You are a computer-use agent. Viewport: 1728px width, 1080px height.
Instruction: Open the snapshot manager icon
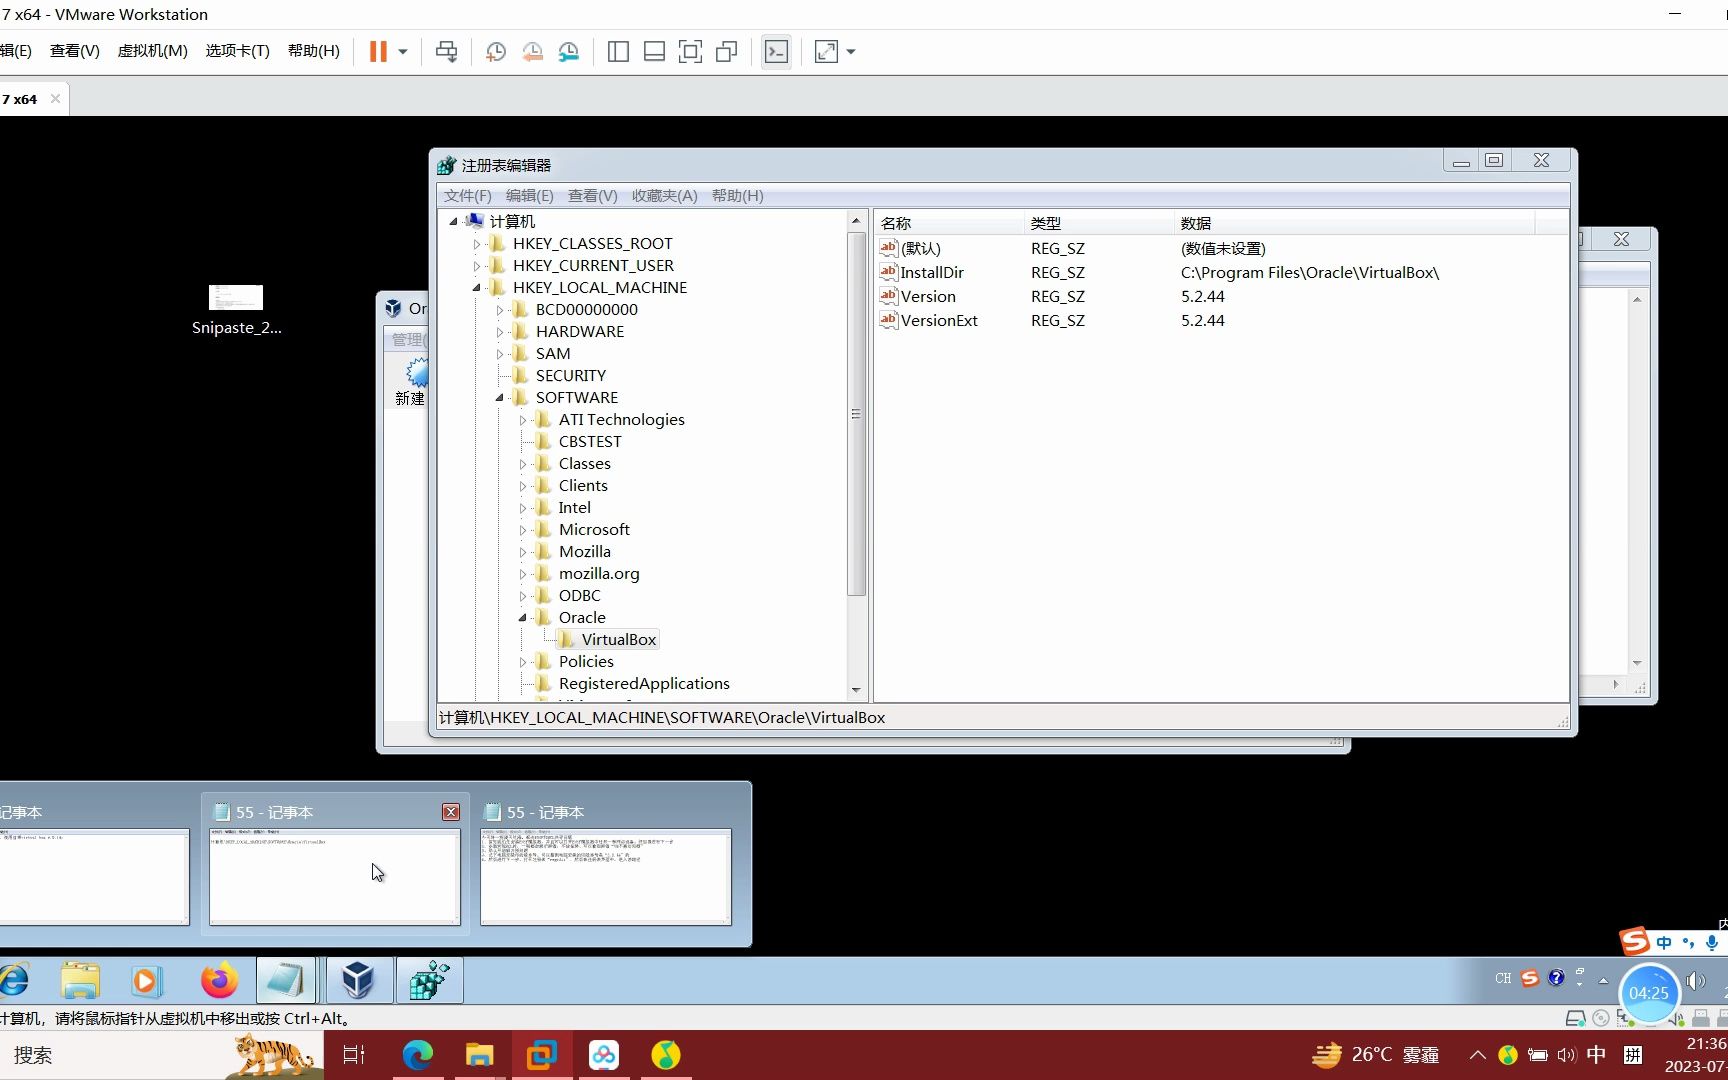[568, 52]
